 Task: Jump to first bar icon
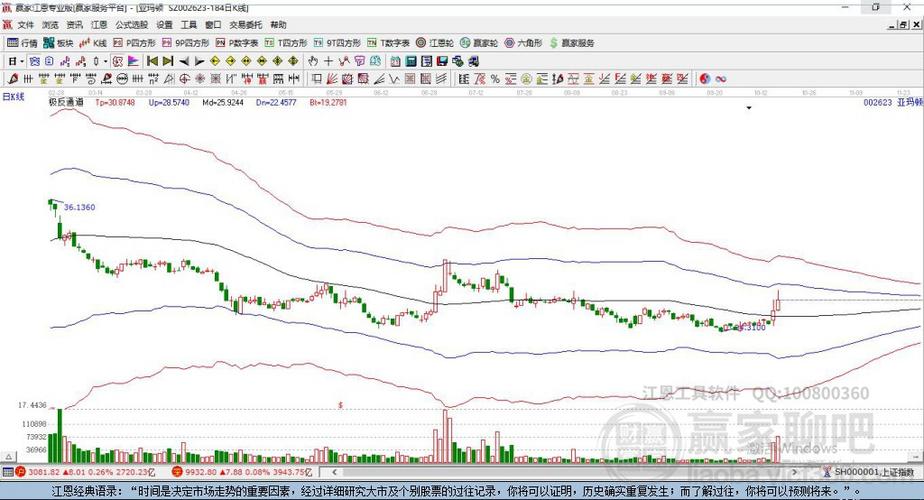[152, 61]
